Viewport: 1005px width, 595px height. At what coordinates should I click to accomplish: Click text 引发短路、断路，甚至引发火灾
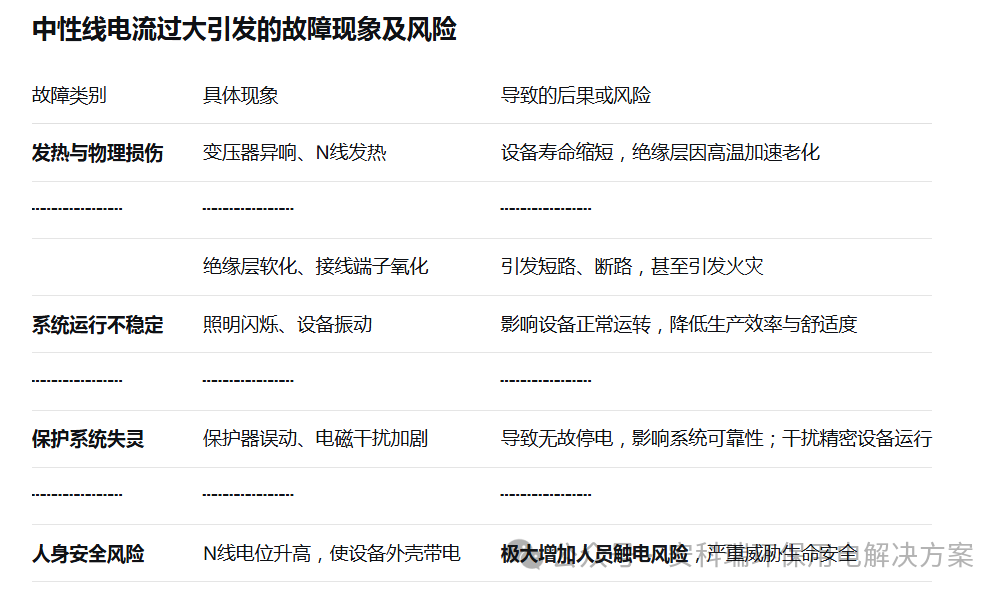pos(632,267)
